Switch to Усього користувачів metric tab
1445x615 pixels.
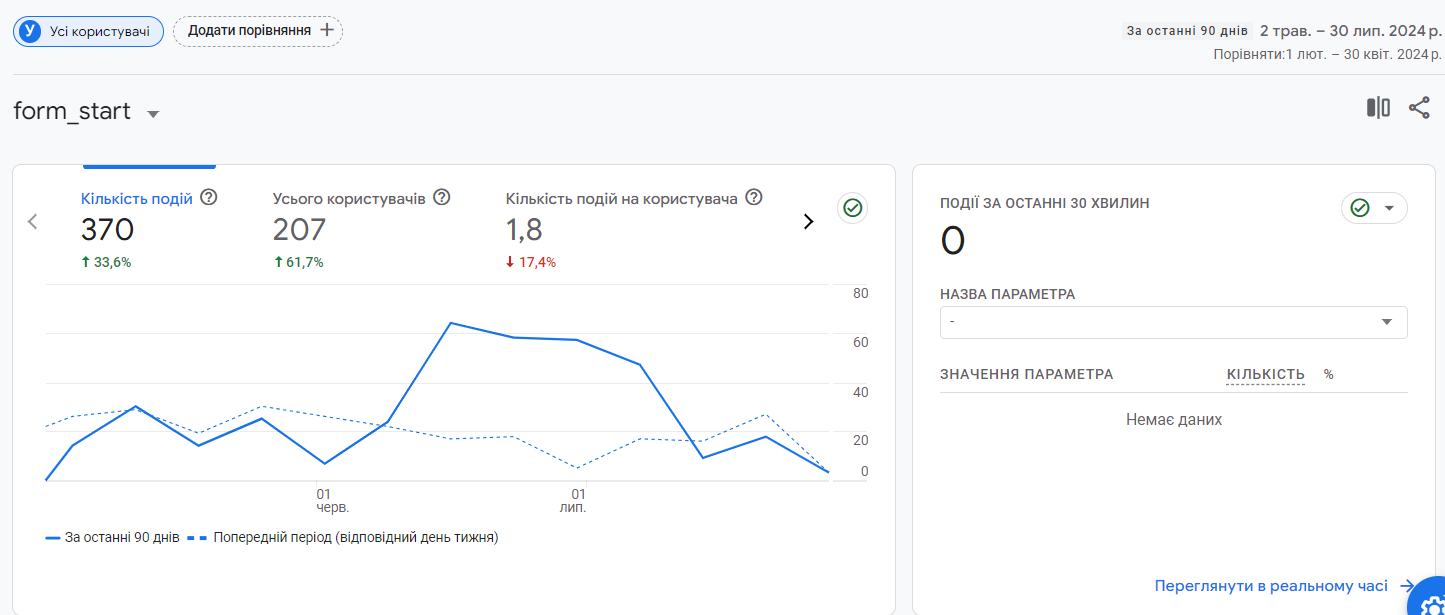(349, 199)
